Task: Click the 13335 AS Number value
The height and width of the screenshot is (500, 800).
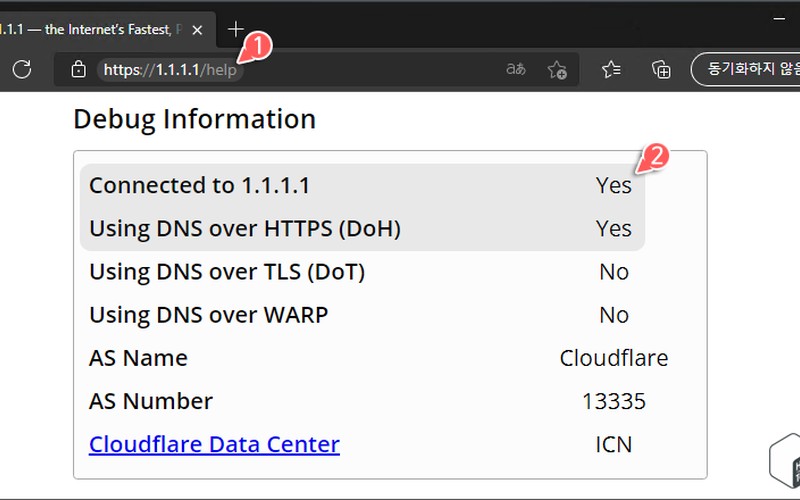Action: click(x=614, y=402)
